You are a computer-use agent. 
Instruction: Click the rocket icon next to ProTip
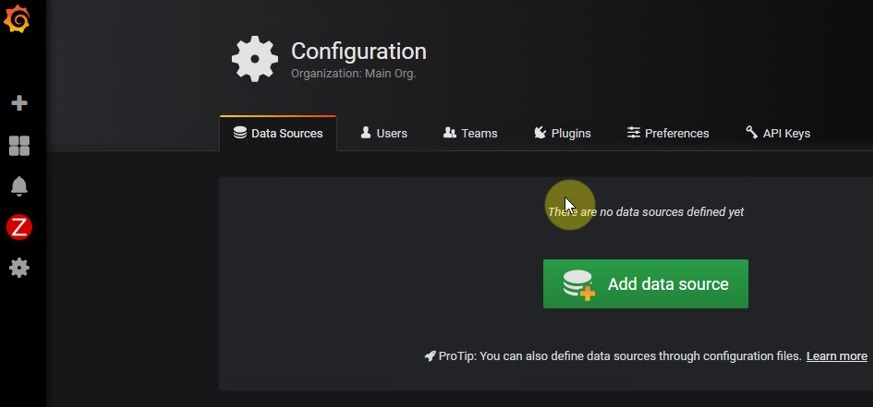[430, 356]
